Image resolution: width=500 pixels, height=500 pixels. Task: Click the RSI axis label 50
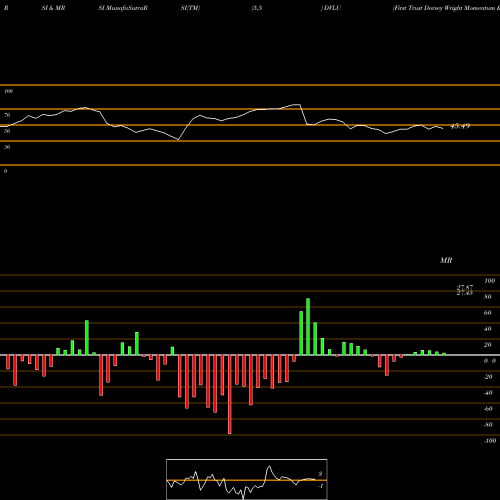[x=7, y=131]
